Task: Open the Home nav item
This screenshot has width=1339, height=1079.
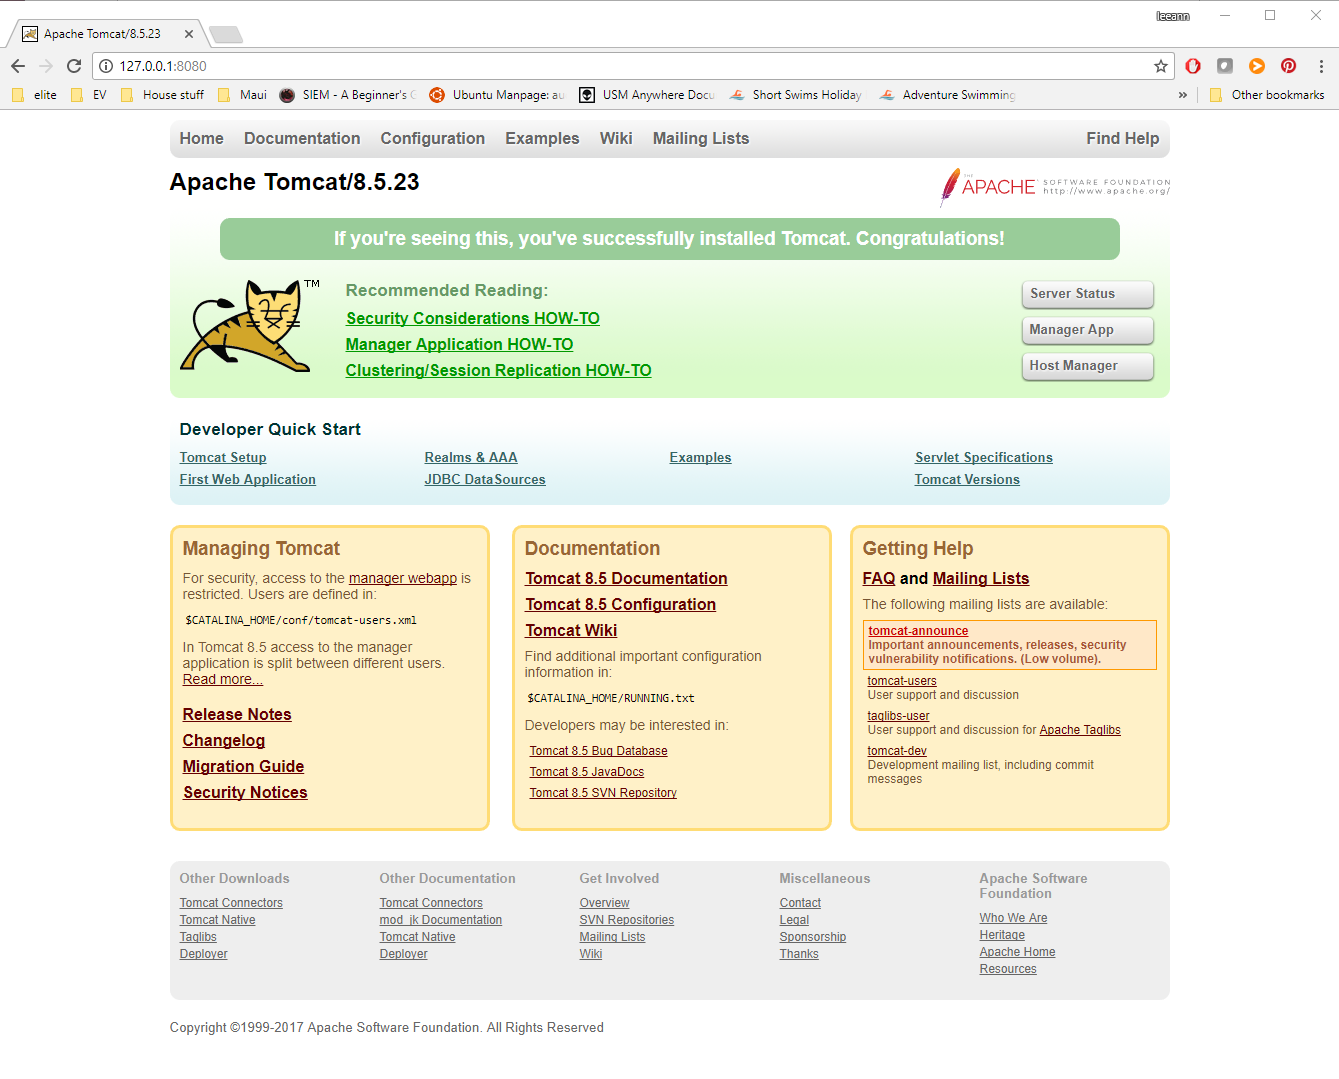Action: [x=202, y=139]
